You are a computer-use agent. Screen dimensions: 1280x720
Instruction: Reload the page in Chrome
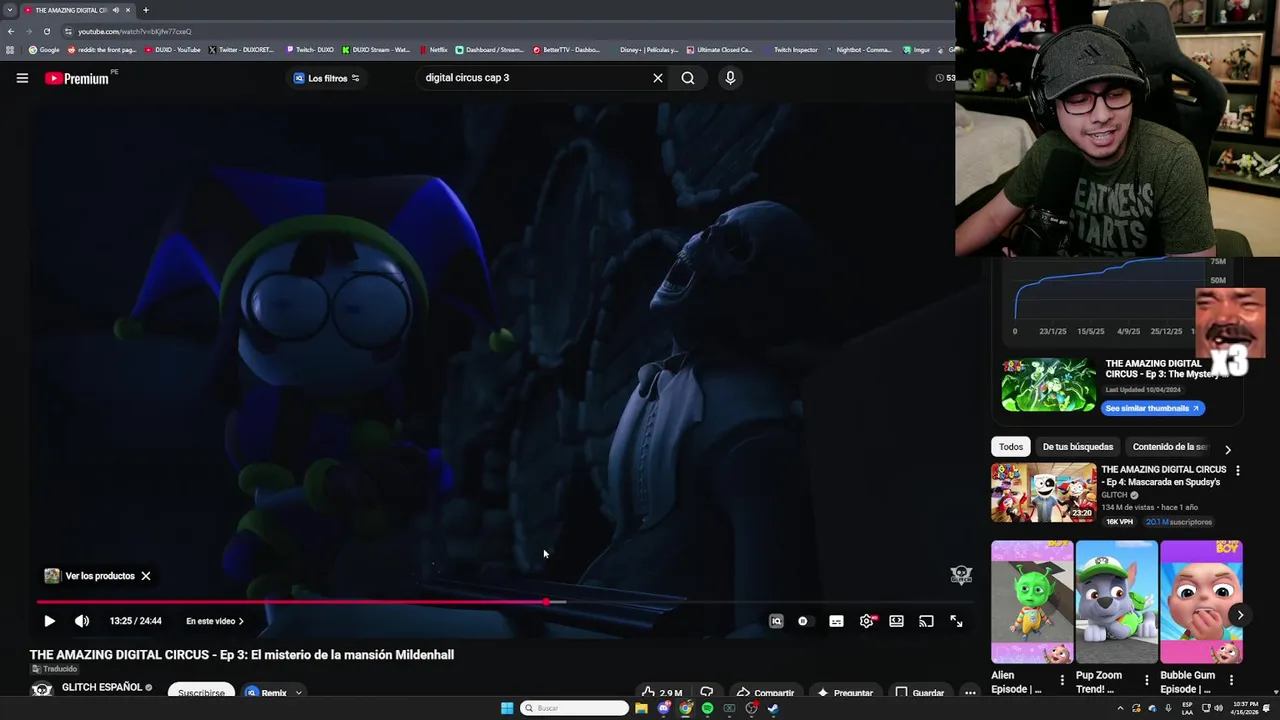tap(46, 31)
